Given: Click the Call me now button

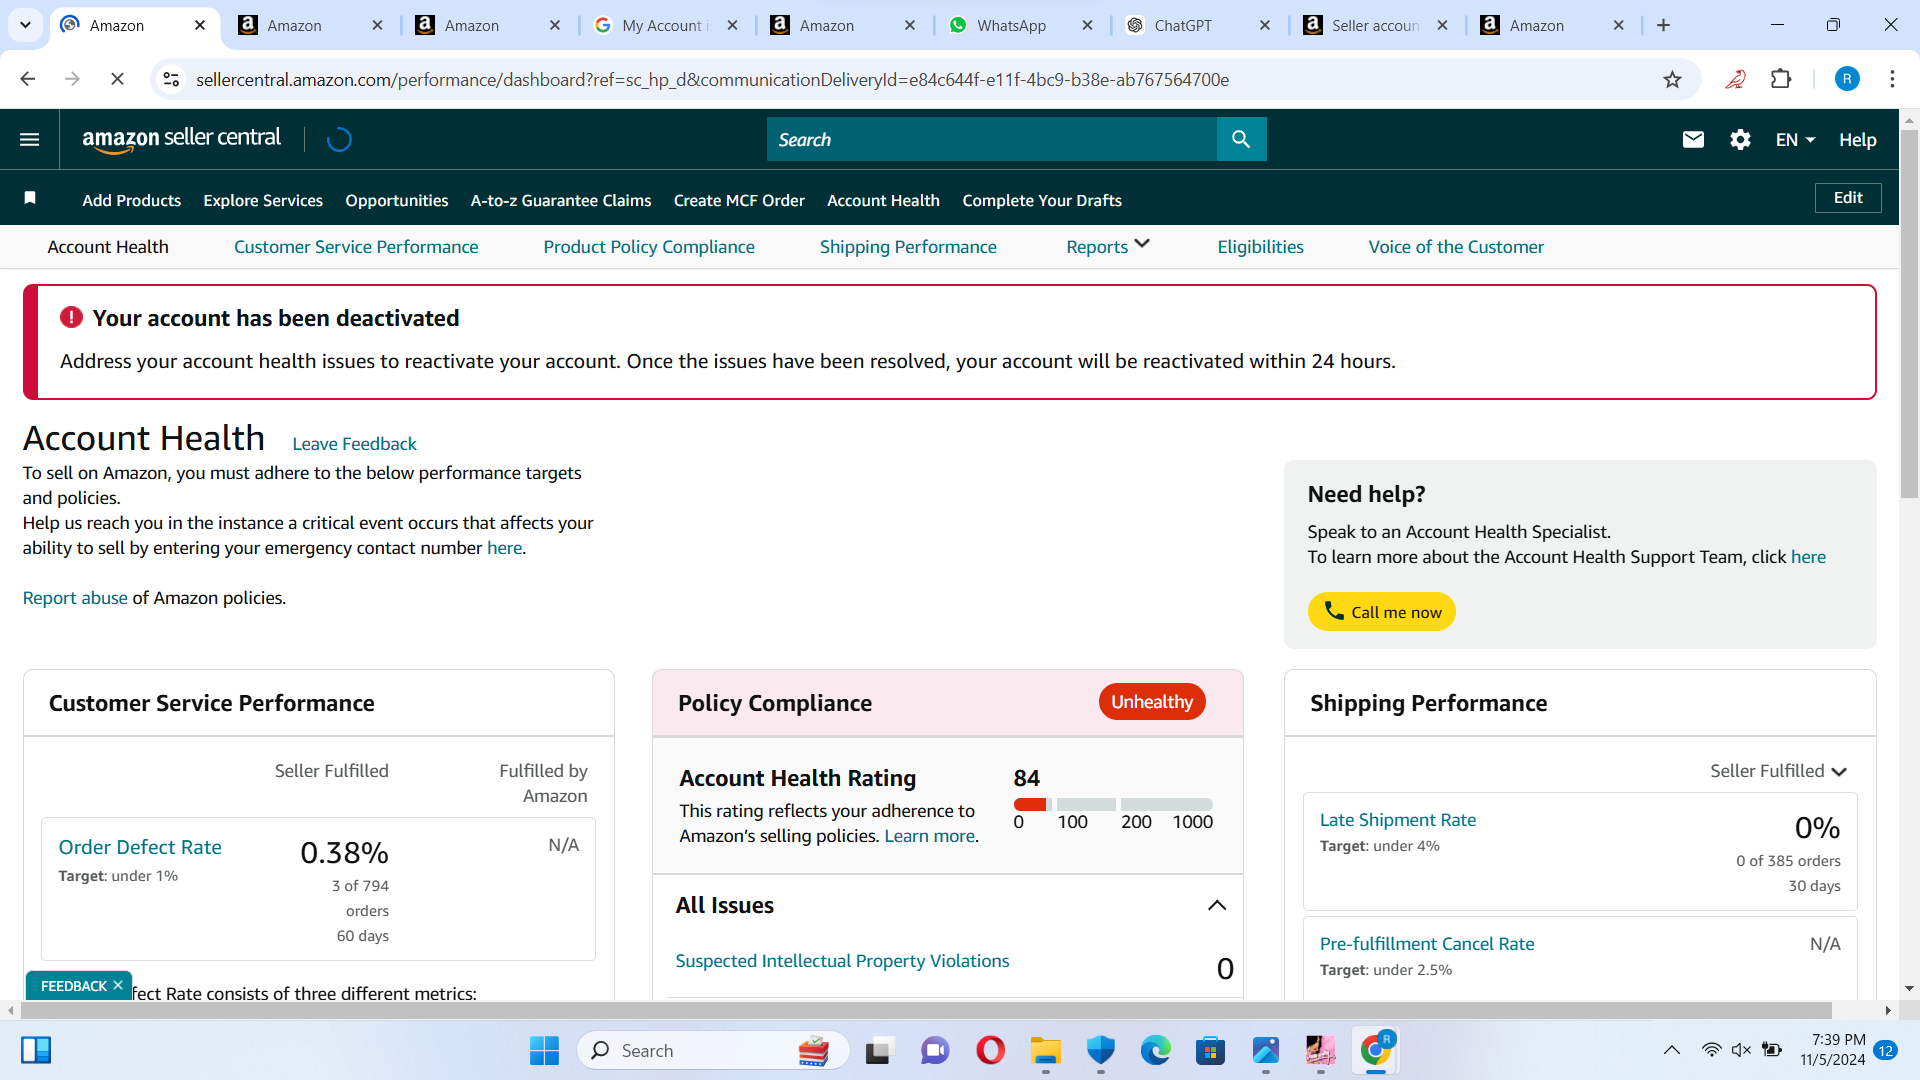Looking at the screenshot, I should click(x=1382, y=612).
